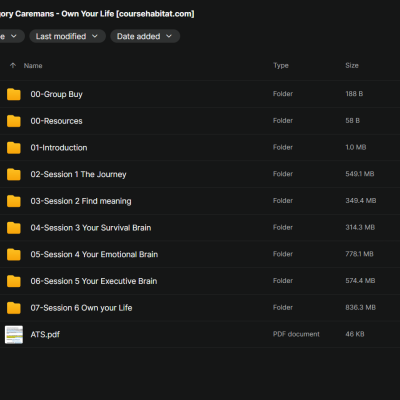Open the Last modified filter dropdown
This screenshot has width=400, height=400.
67,36
